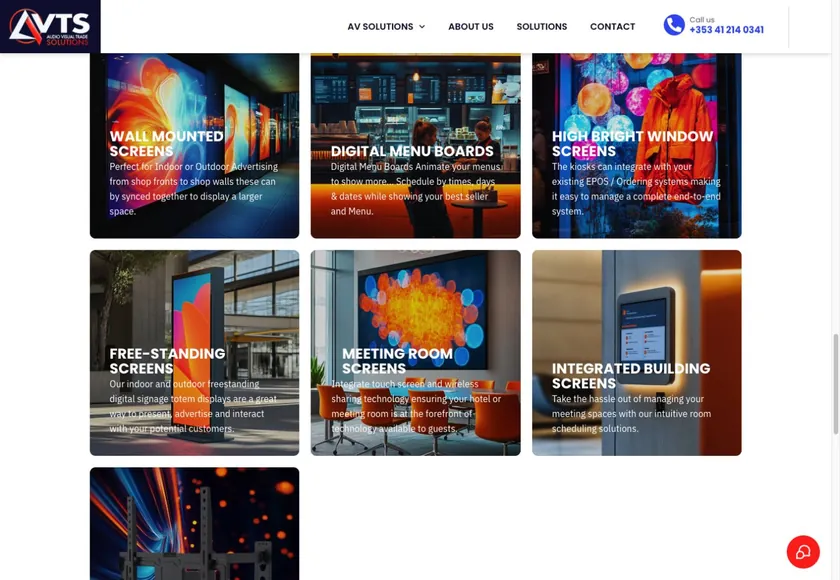The image size is (840, 580).
Task: Click the 'Call us' label text
Action: pyautogui.click(x=702, y=20)
